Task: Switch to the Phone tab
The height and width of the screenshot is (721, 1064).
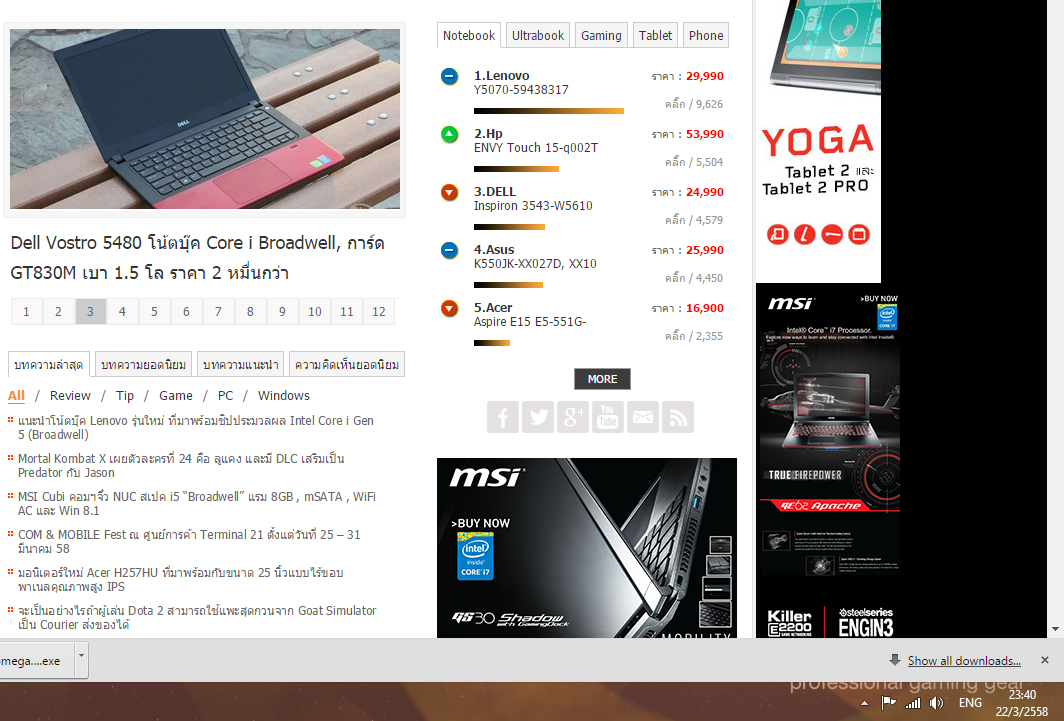Action: pos(706,35)
